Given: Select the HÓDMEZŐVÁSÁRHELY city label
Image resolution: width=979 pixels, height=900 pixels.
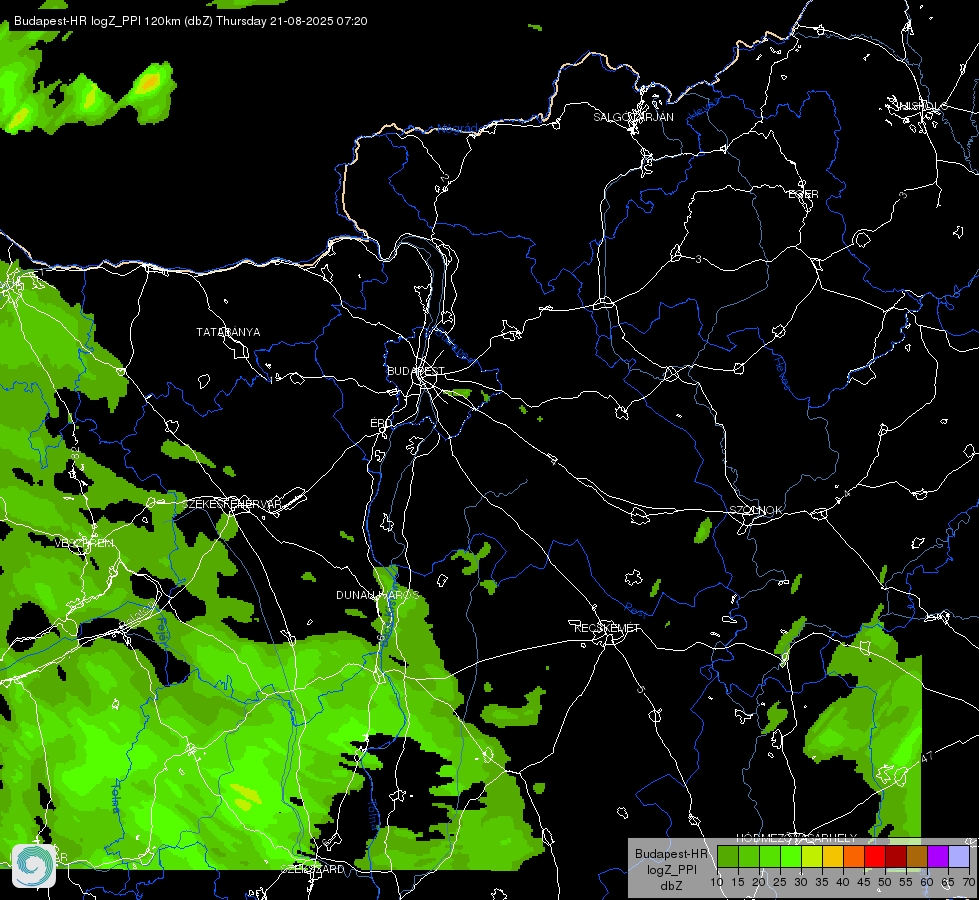Looking at the screenshot, I should (x=797, y=838).
